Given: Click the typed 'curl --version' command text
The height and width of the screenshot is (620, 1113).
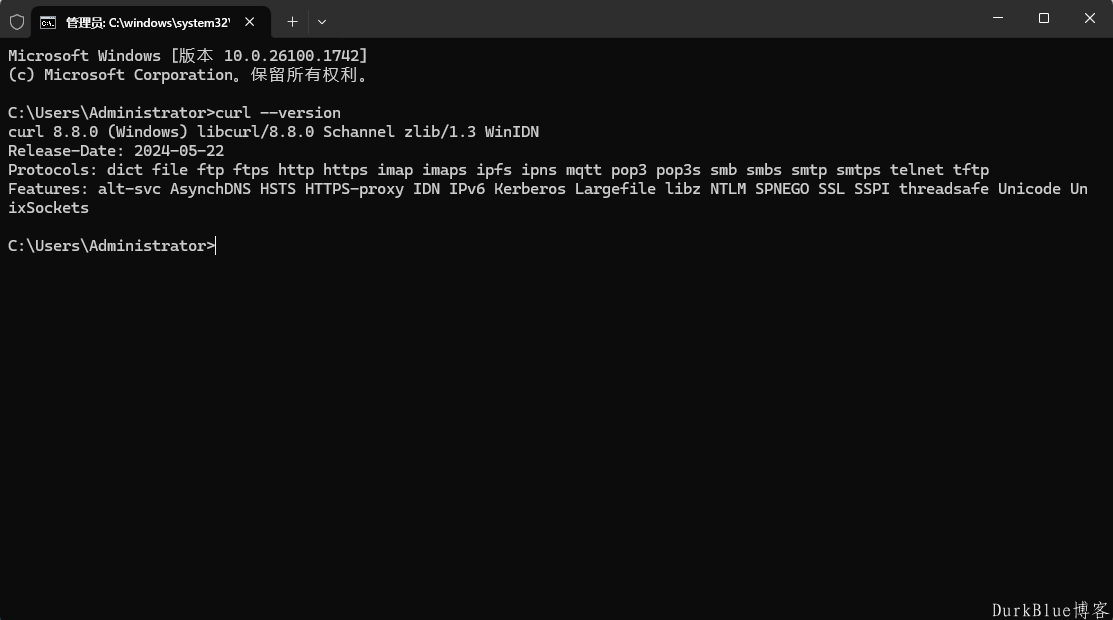Looking at the screenshot, I should pyautogui.click(x=278, y=113).
